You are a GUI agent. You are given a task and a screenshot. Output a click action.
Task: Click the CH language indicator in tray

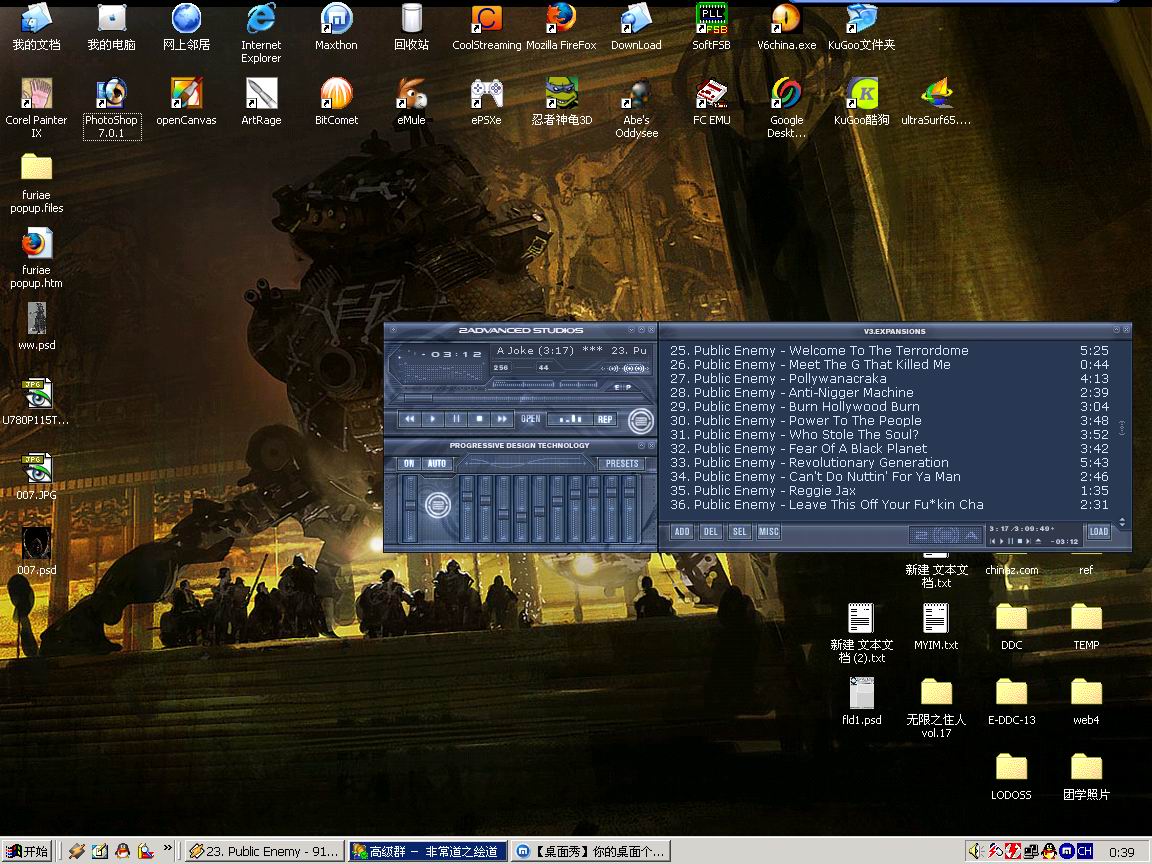[x=1084, y=852]
